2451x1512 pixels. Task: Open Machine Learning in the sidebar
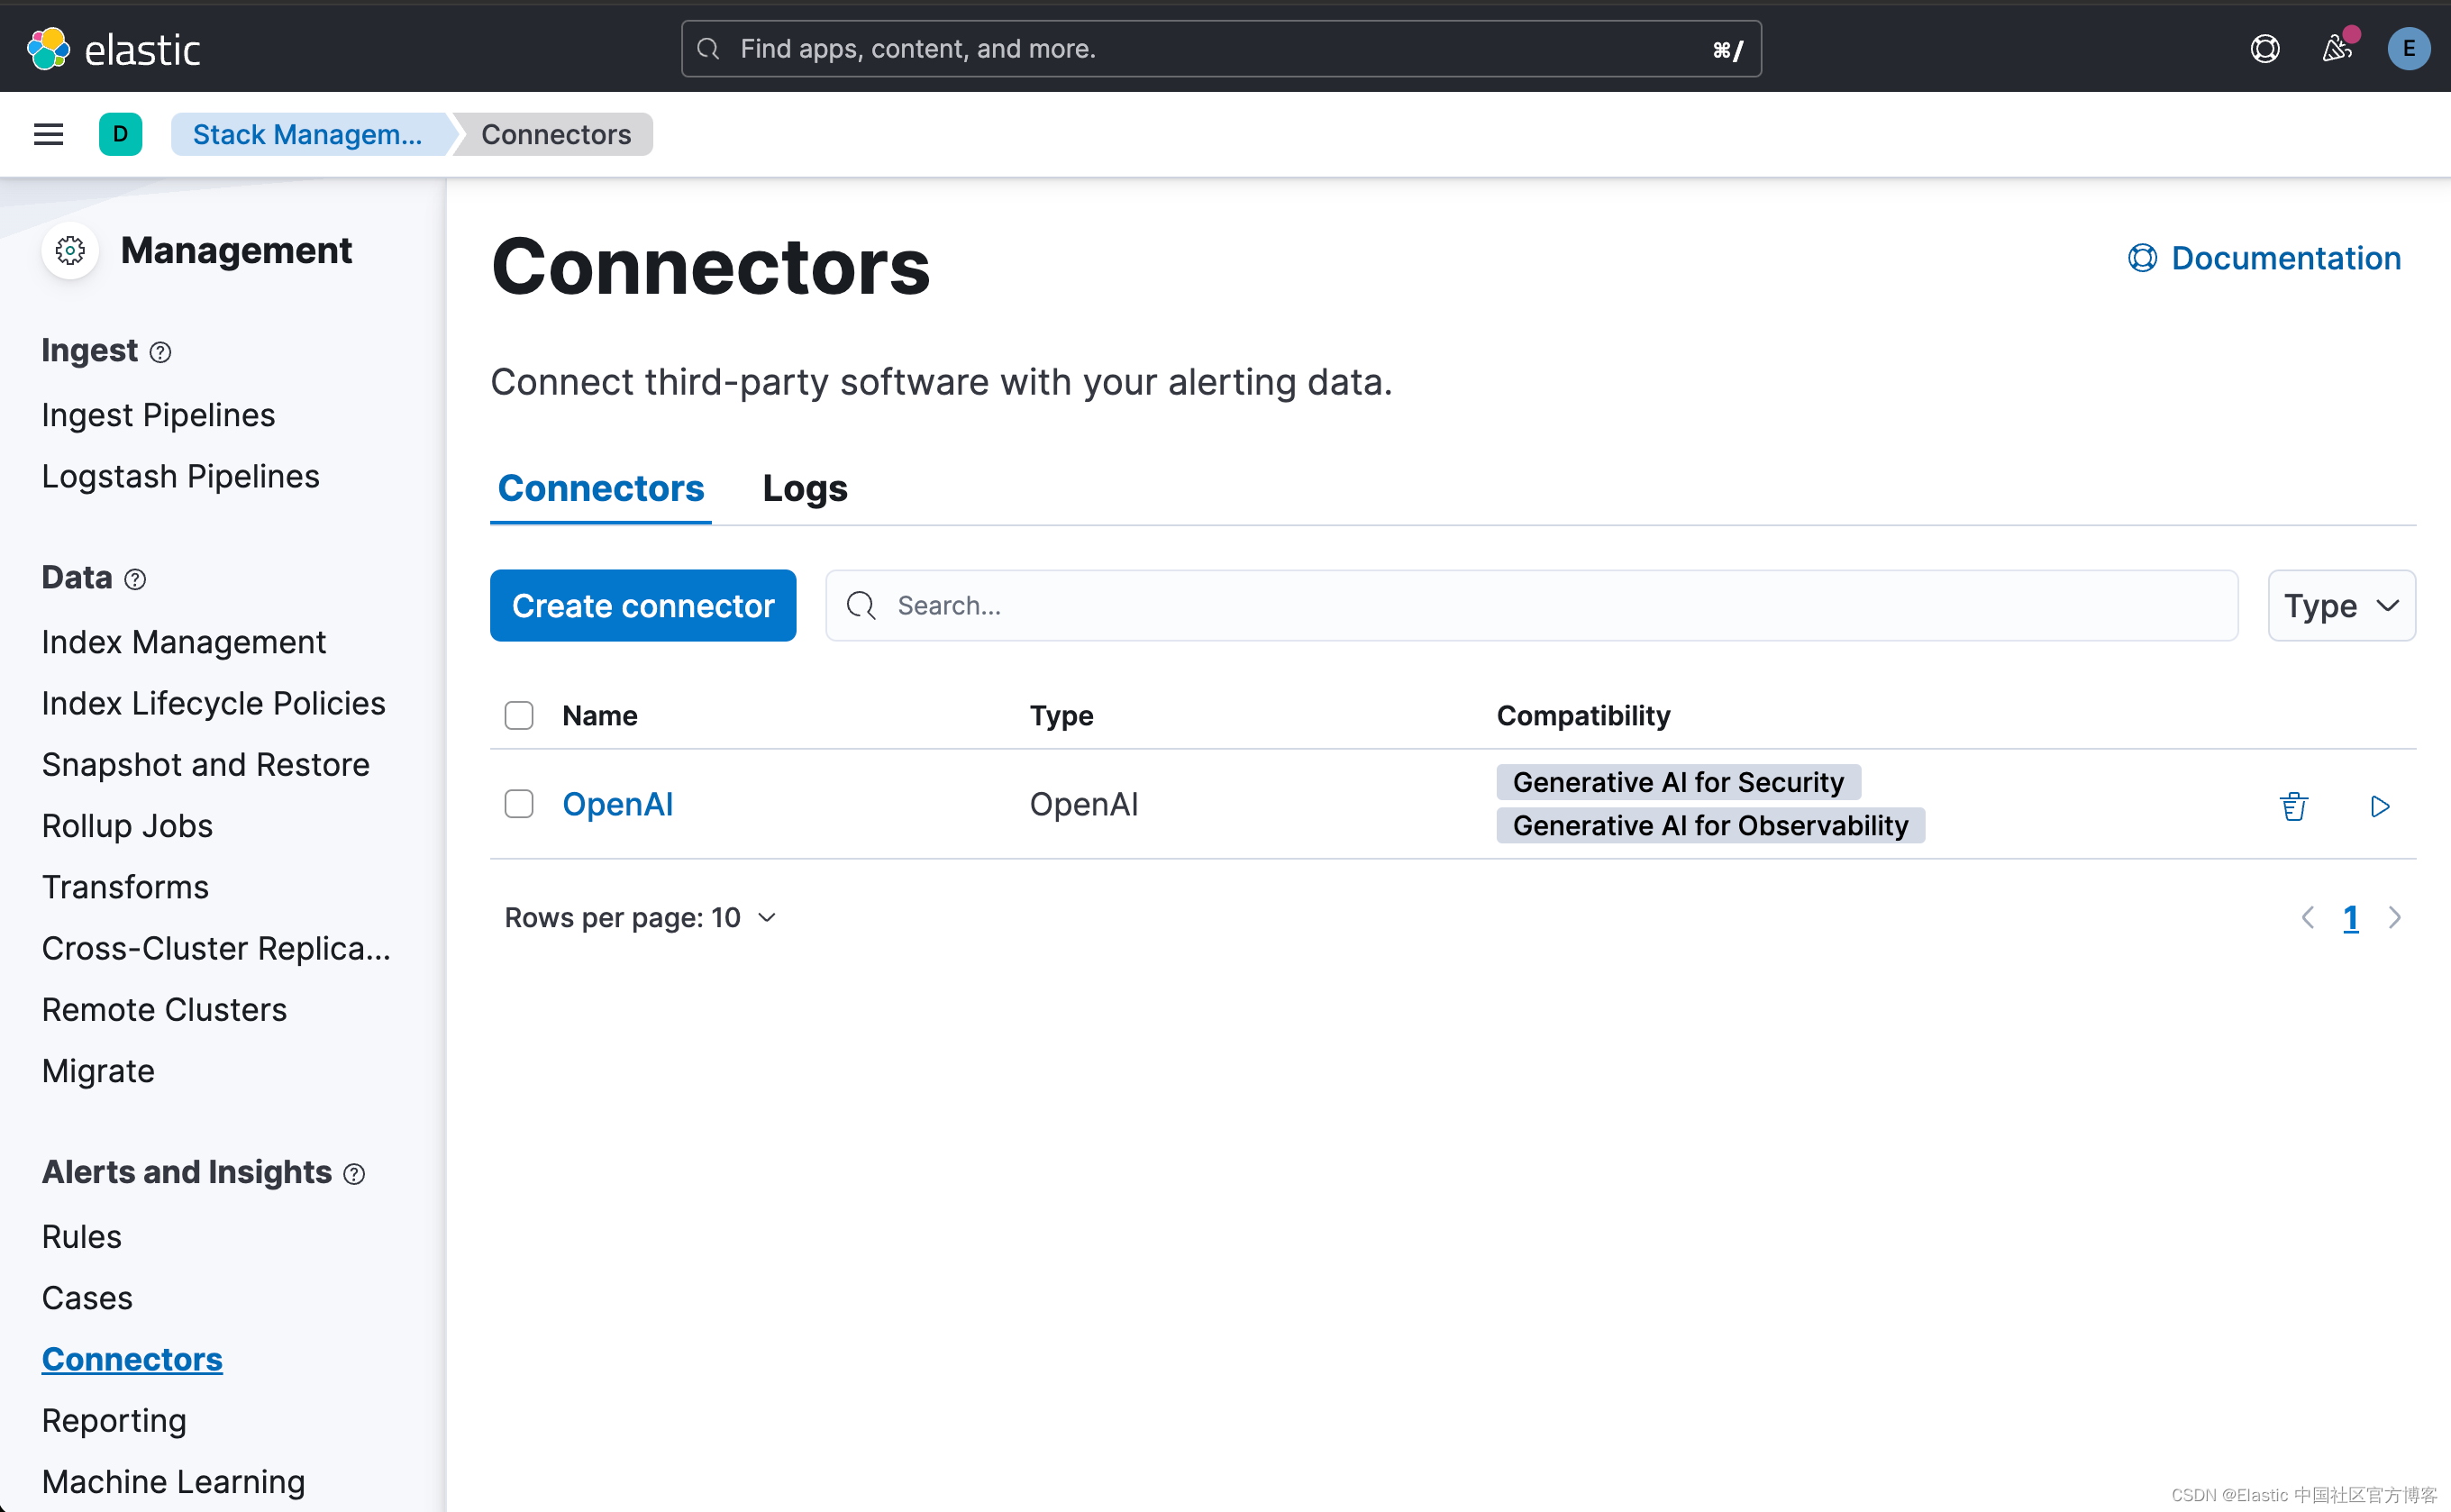coord(173,1482)
